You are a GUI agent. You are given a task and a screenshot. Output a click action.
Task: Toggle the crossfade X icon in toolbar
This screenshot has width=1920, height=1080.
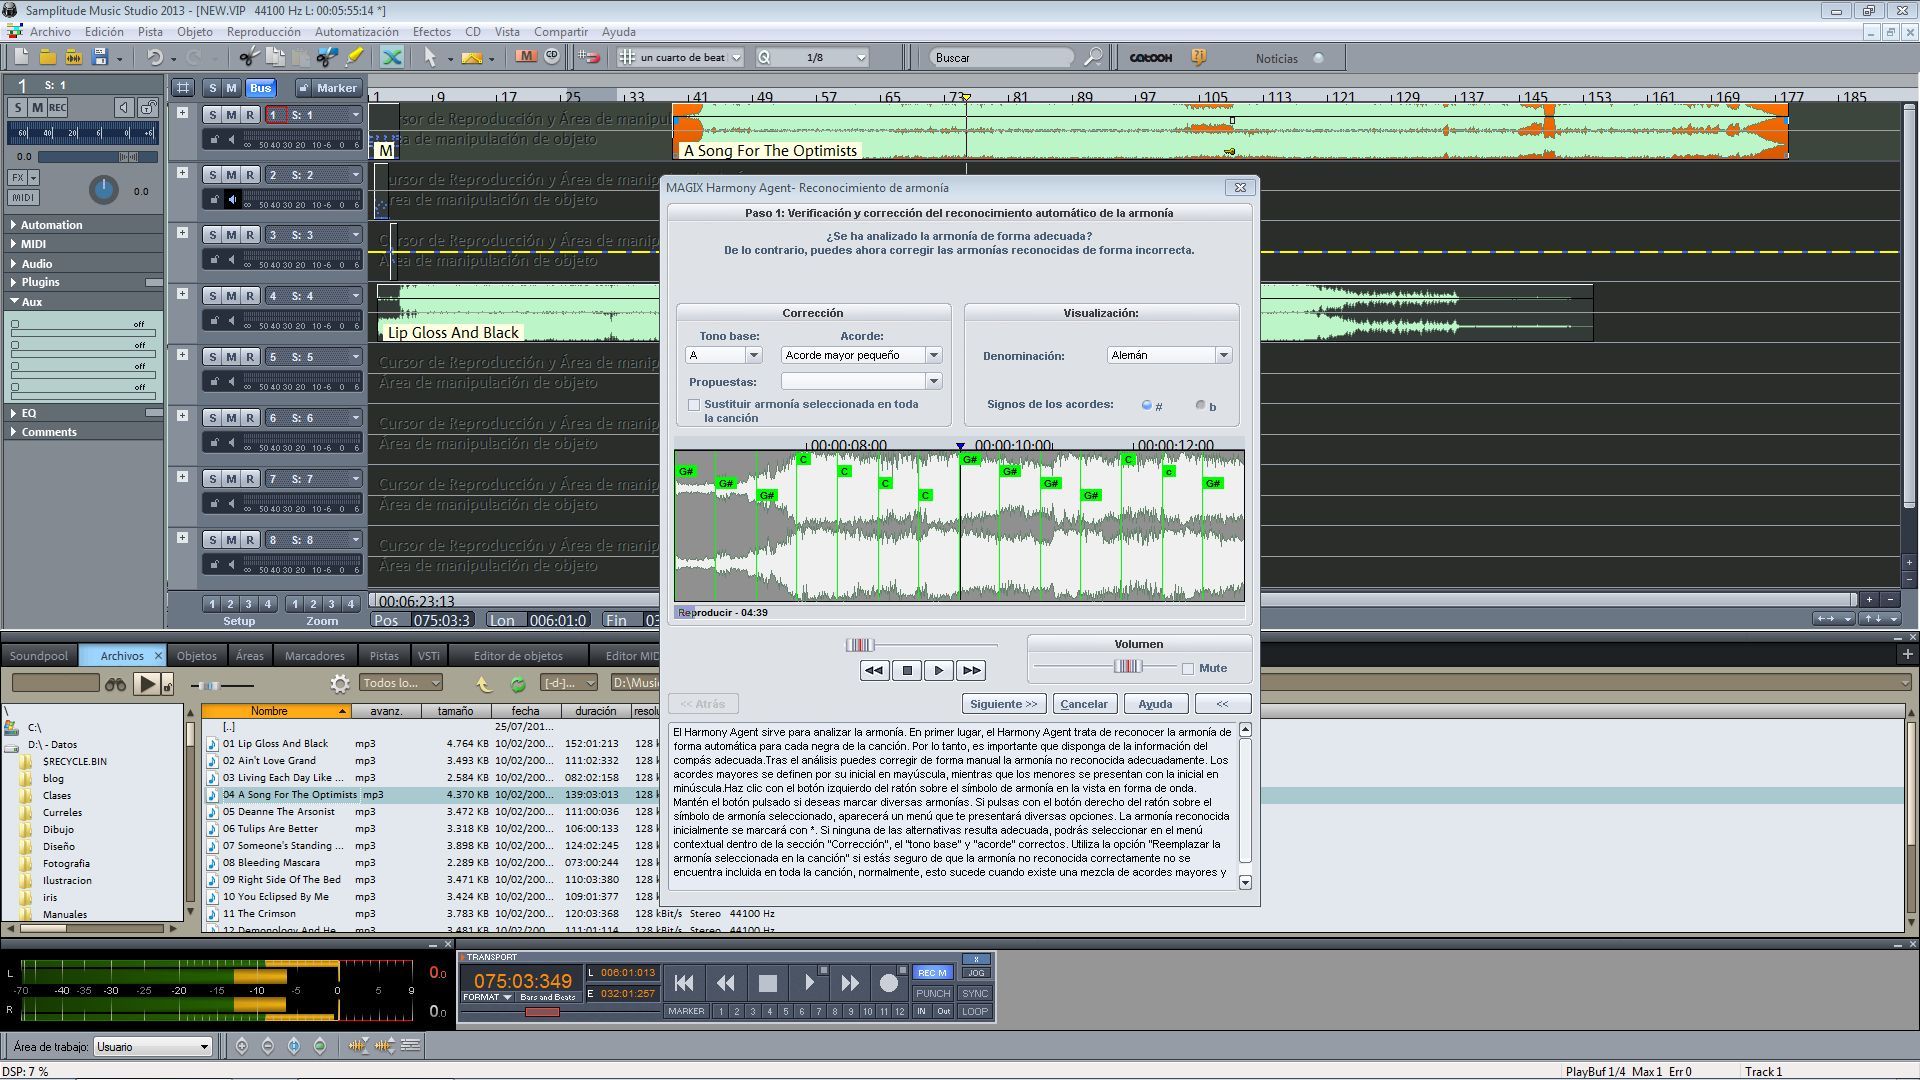392,57
